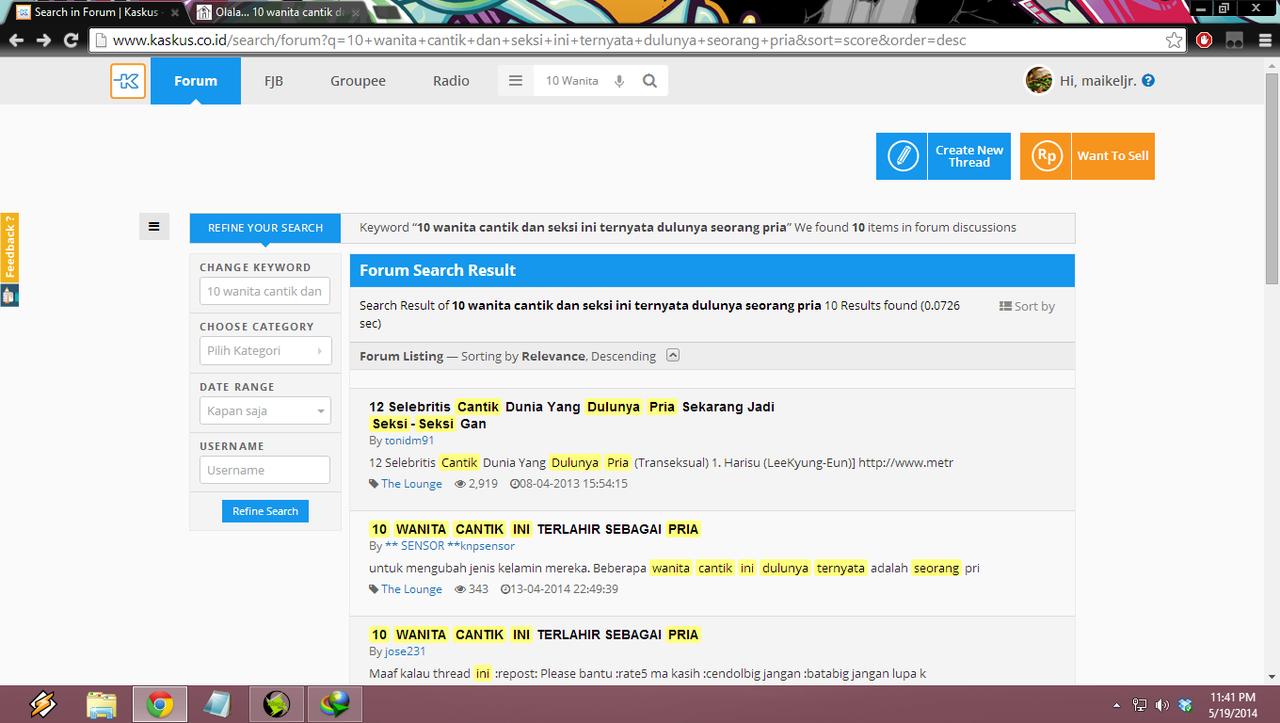Click the Change Keyword input field
Viewport: 1280px width, 723px height.
(x=265, y=291)
